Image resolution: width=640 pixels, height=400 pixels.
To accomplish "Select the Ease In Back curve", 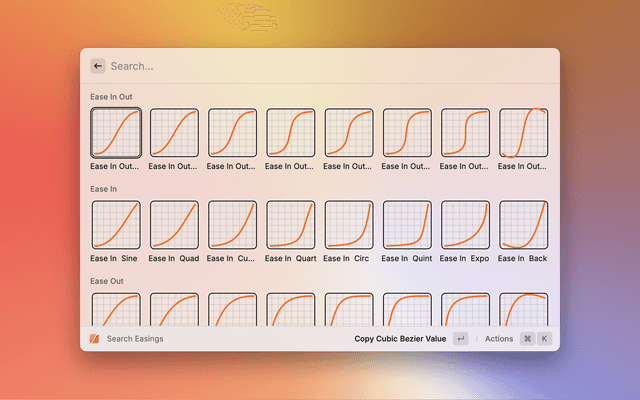I will 523,224.
